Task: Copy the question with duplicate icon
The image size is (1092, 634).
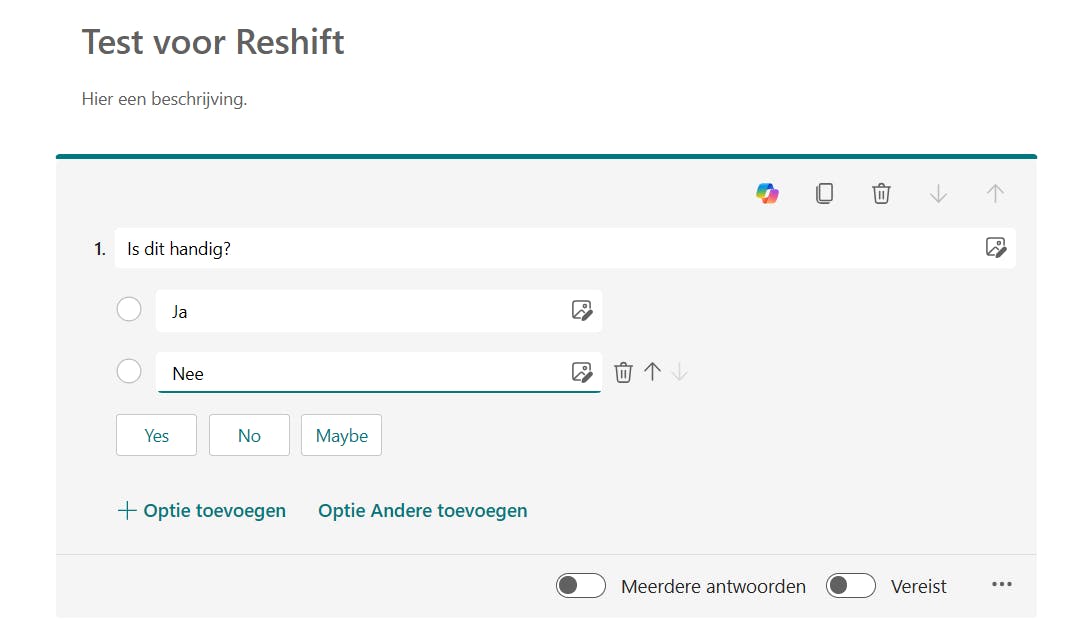Action: click(824, 193)
